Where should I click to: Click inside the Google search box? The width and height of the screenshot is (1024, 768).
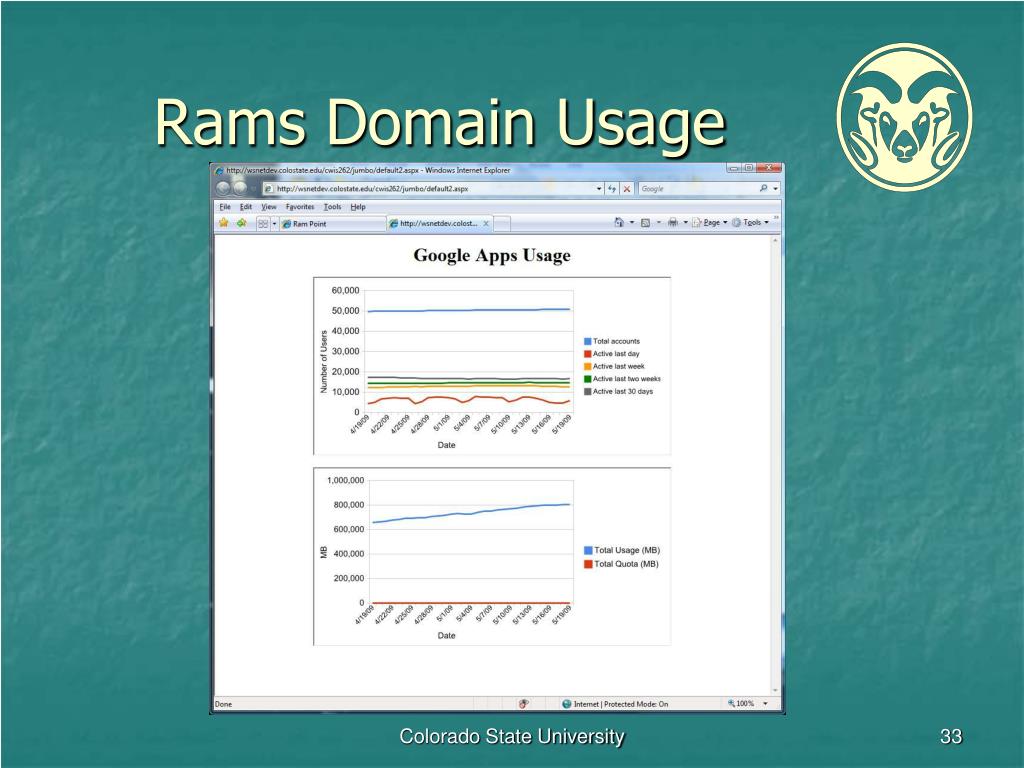(x=695, y=188)
